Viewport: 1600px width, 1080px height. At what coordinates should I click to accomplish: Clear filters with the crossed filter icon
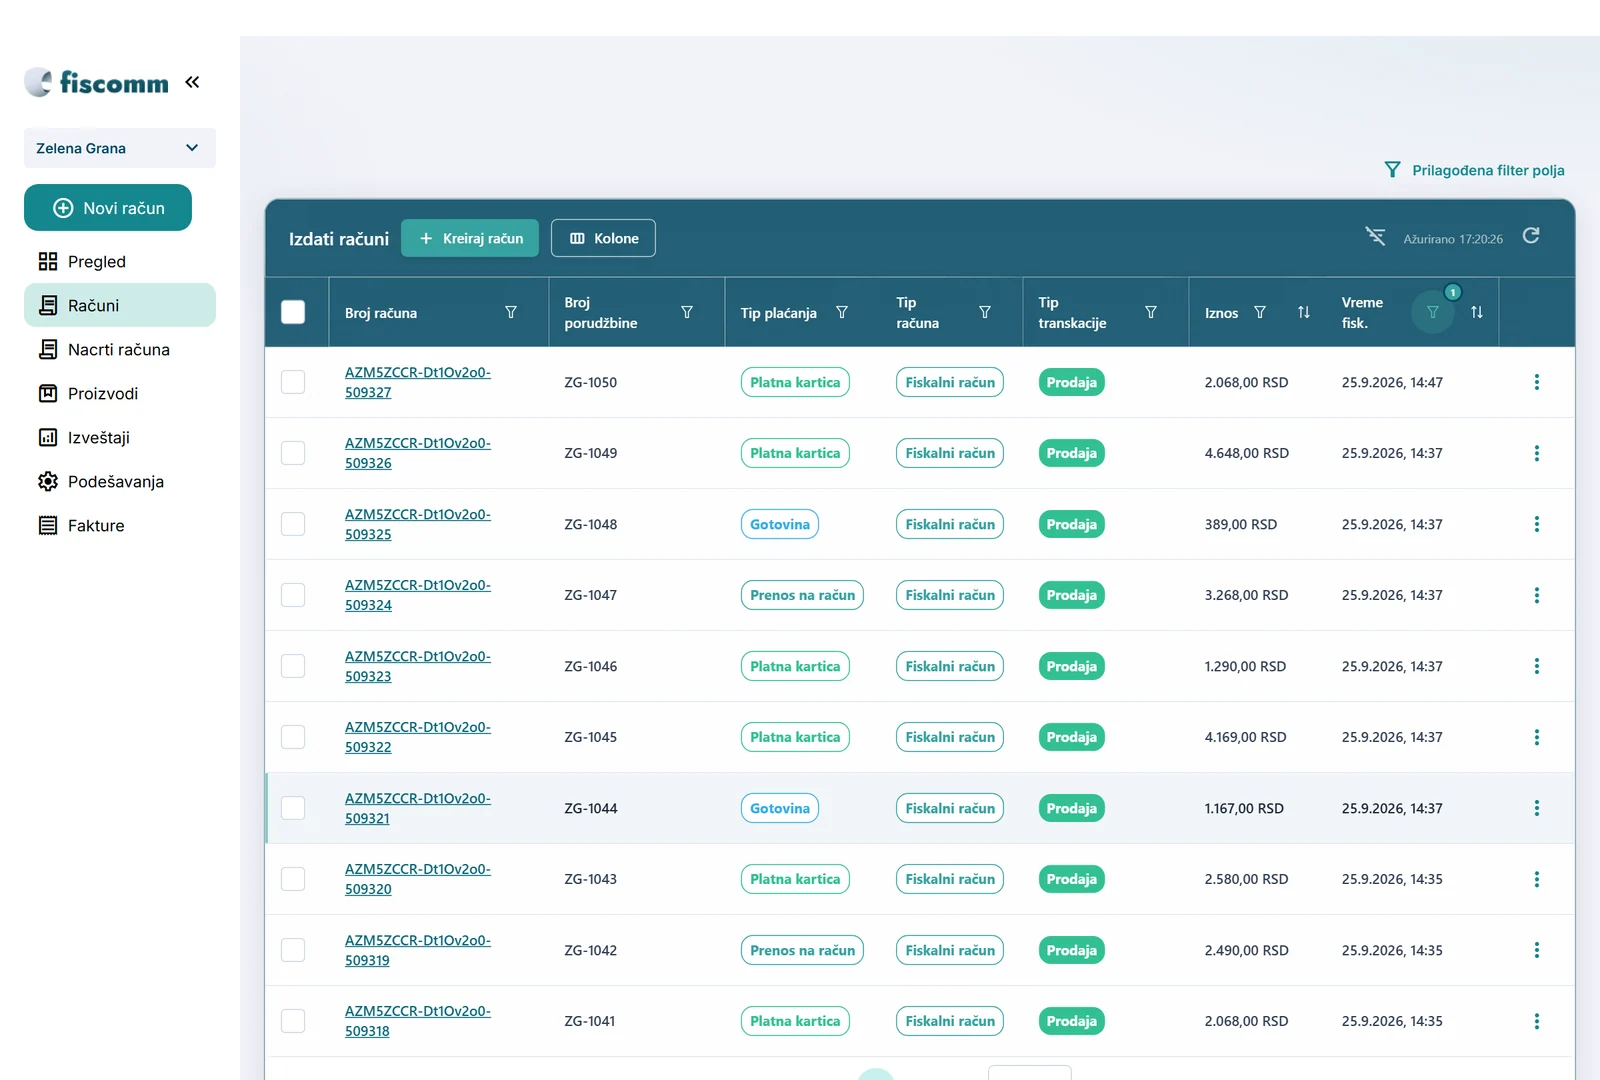click(x=1376, y=236)
